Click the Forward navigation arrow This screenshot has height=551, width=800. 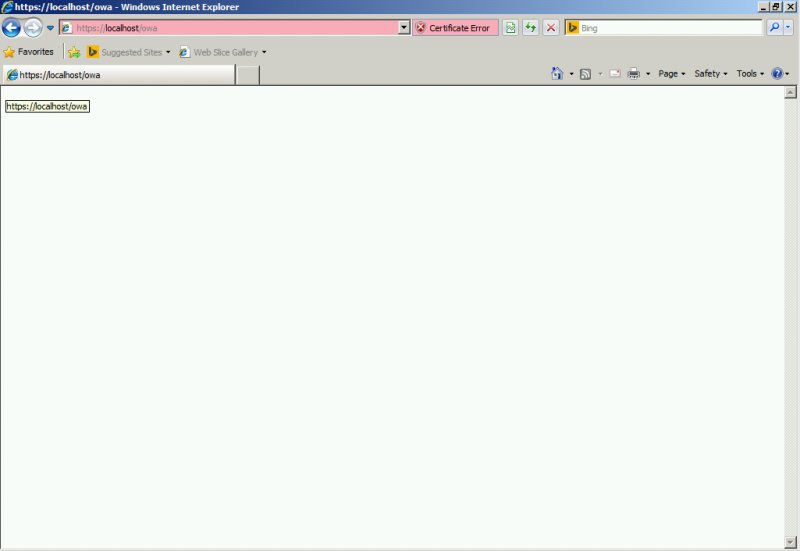click(x=33, y=28)
